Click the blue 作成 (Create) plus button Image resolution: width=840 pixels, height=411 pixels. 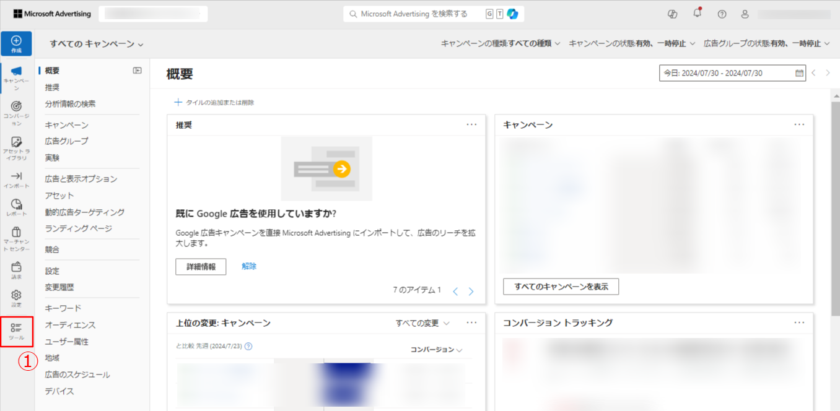point(16,43)
